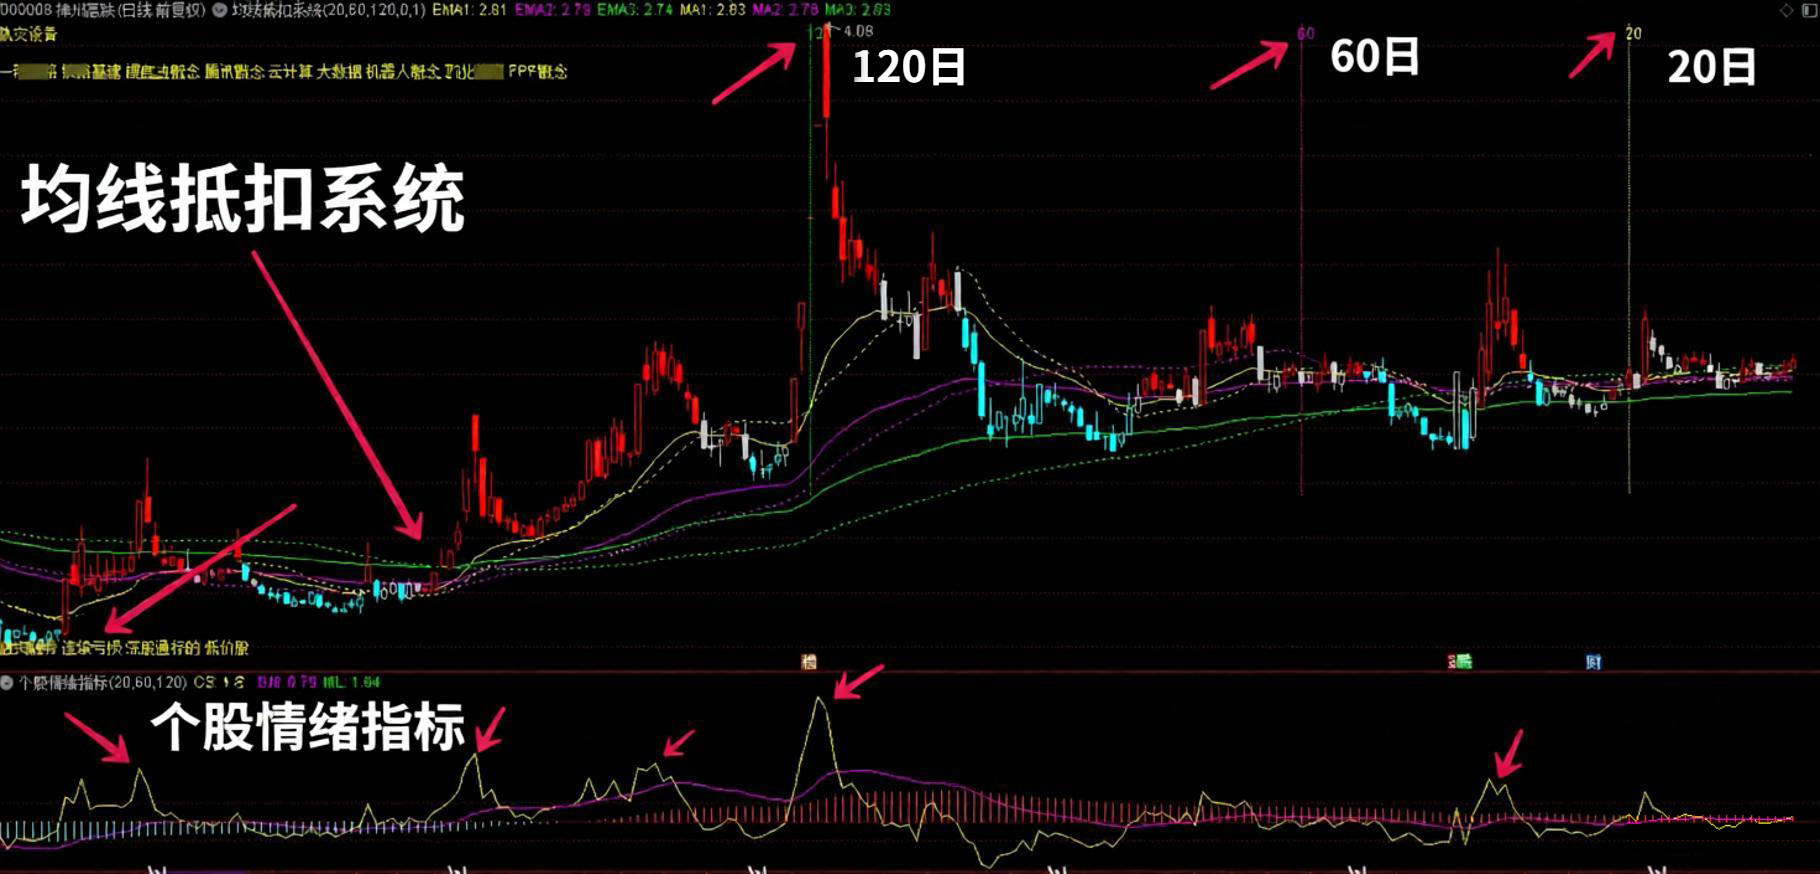Click the green MA3 value in header
Viewport: 1820px width, 874px height.
click(x=858, y=10)
